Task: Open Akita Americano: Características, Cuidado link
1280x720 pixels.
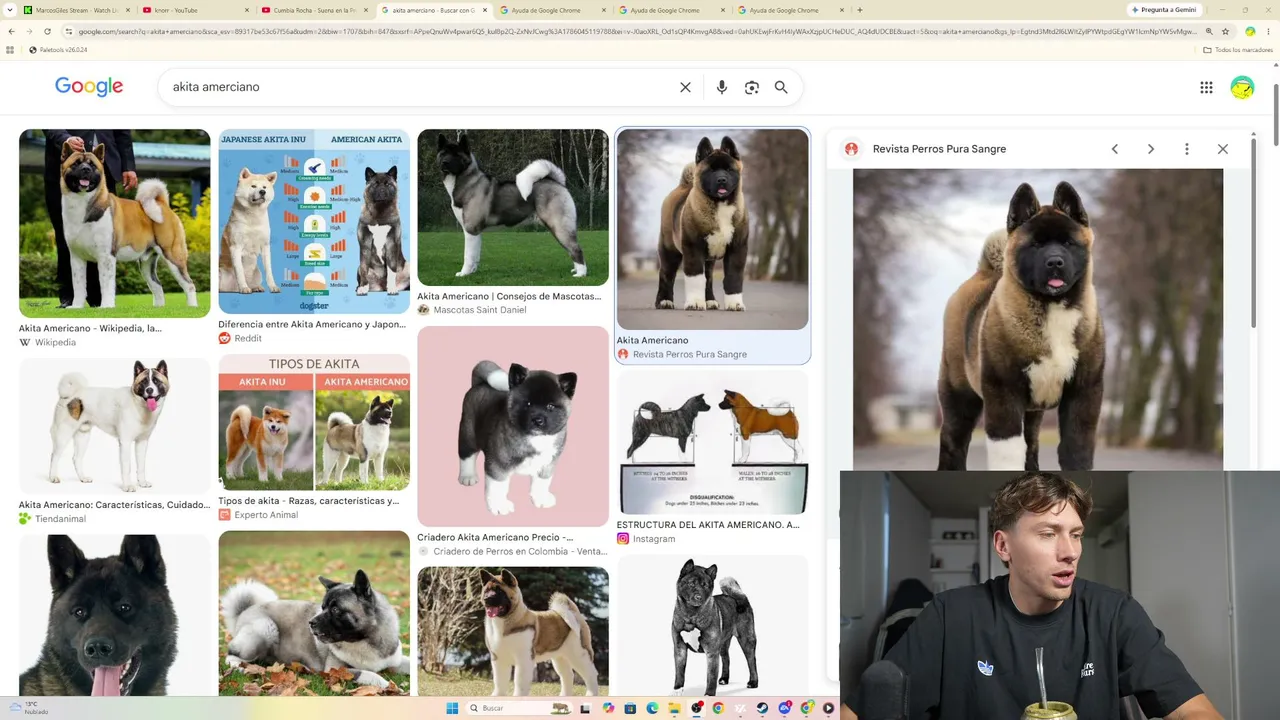Action: (114, 505)
